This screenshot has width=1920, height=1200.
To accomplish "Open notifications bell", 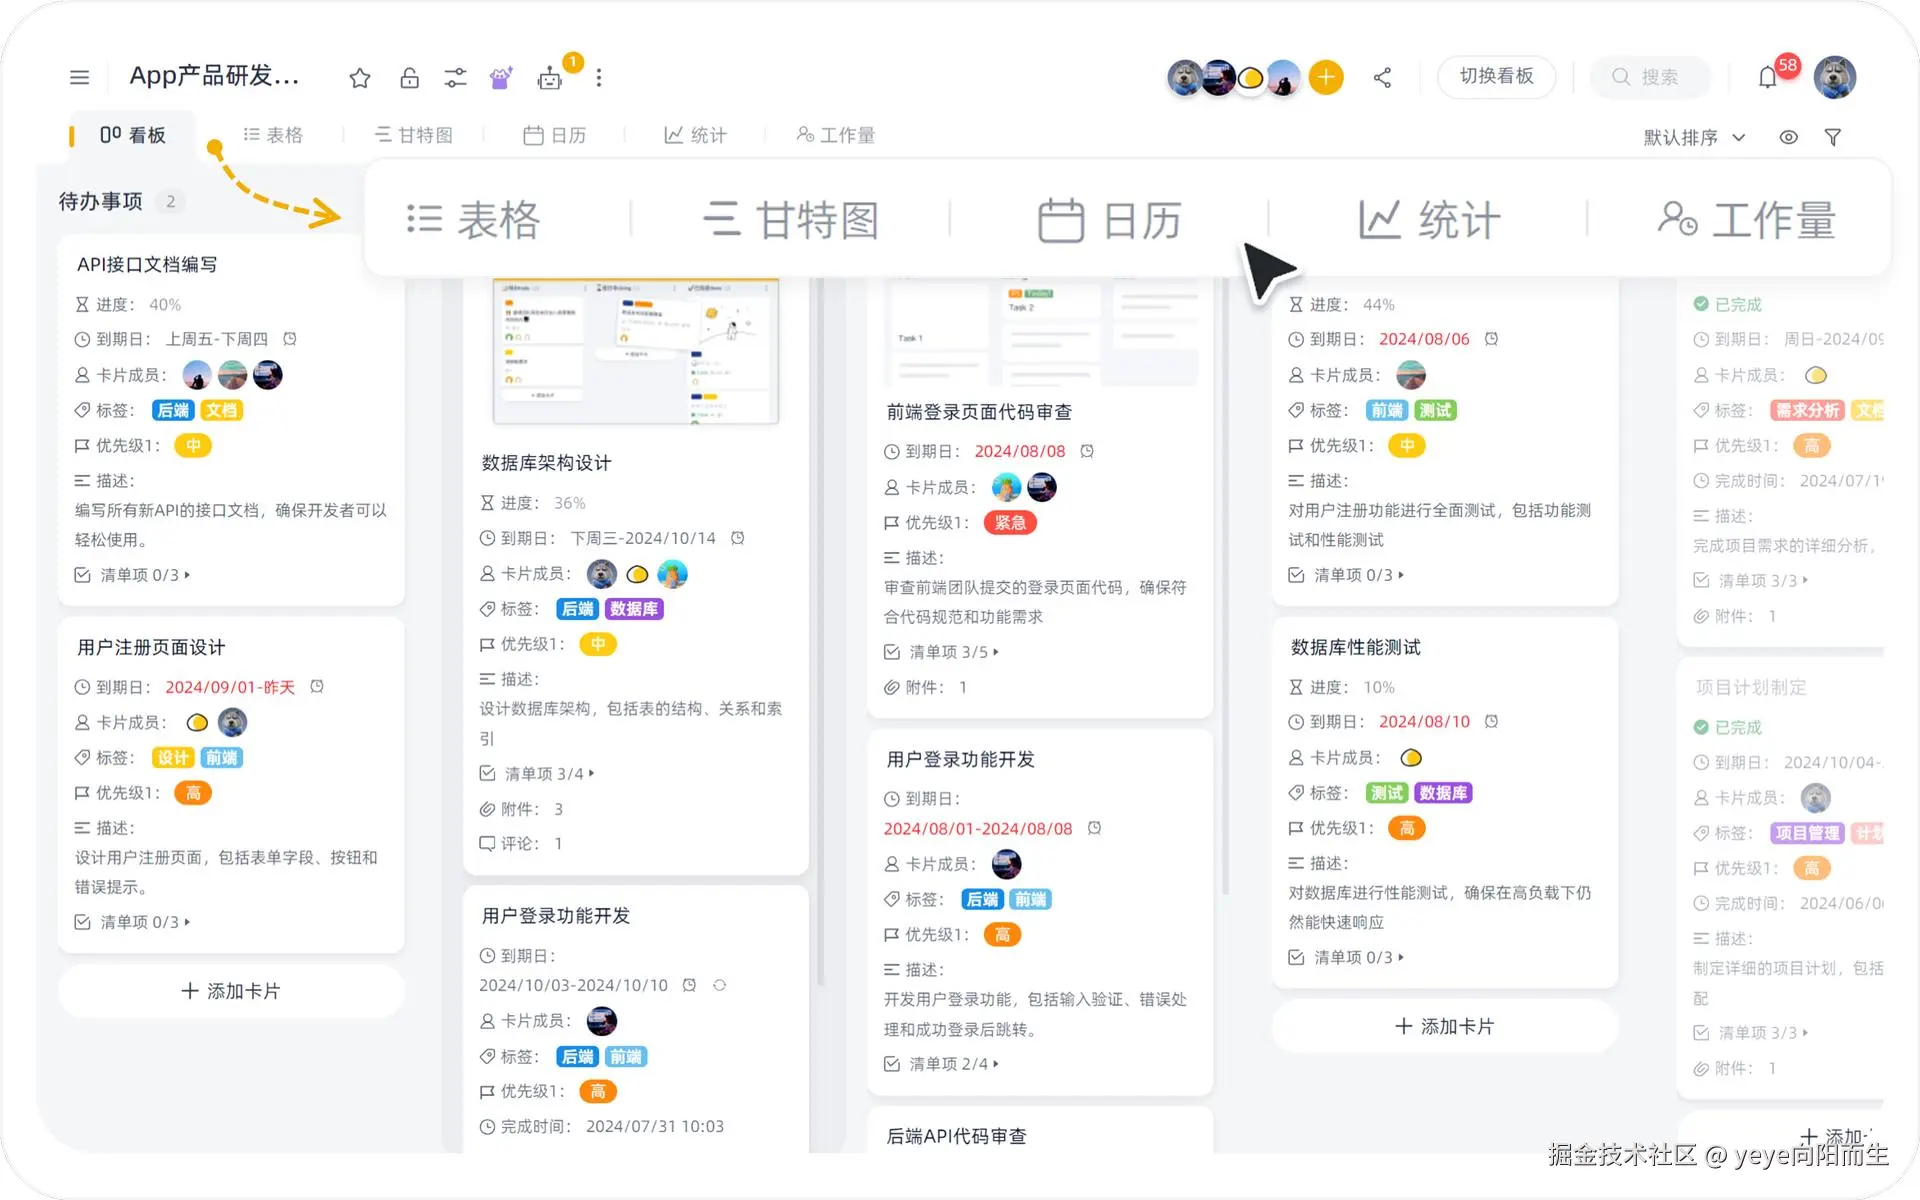I will pyautogui.click(x=1767, y=78).
